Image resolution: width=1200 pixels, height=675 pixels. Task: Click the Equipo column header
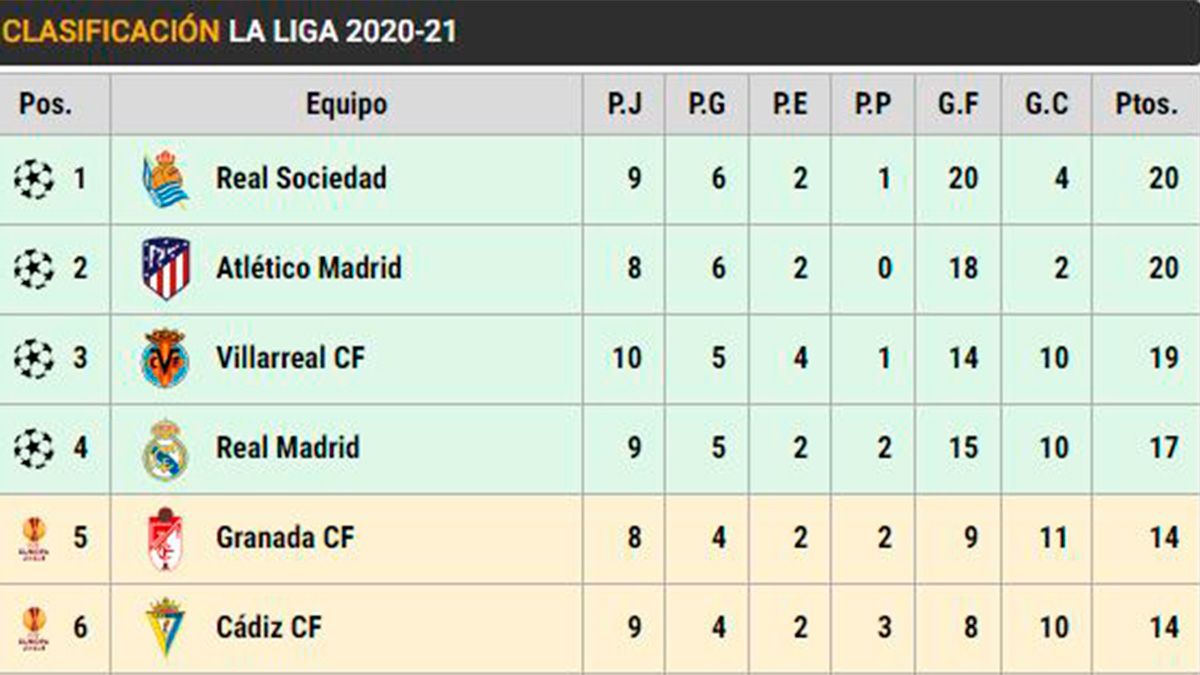(x=346, y=104)
